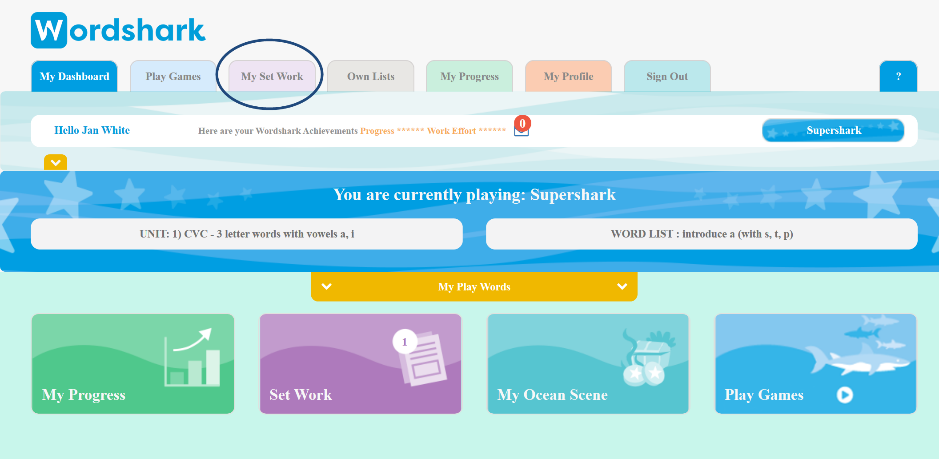Click 'Here are your Wordshark Achievements' text

(x=278, y=131)
